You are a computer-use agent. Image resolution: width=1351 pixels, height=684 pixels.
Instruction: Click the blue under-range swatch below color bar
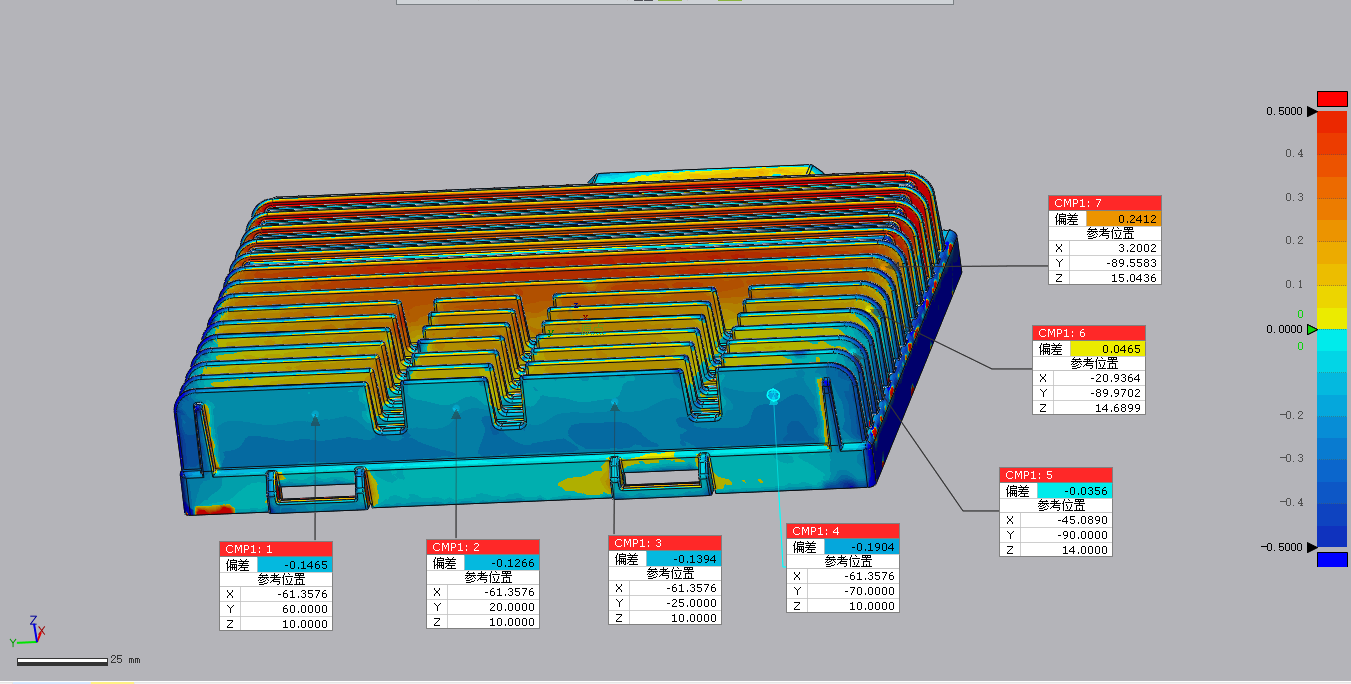[1331, 559]
